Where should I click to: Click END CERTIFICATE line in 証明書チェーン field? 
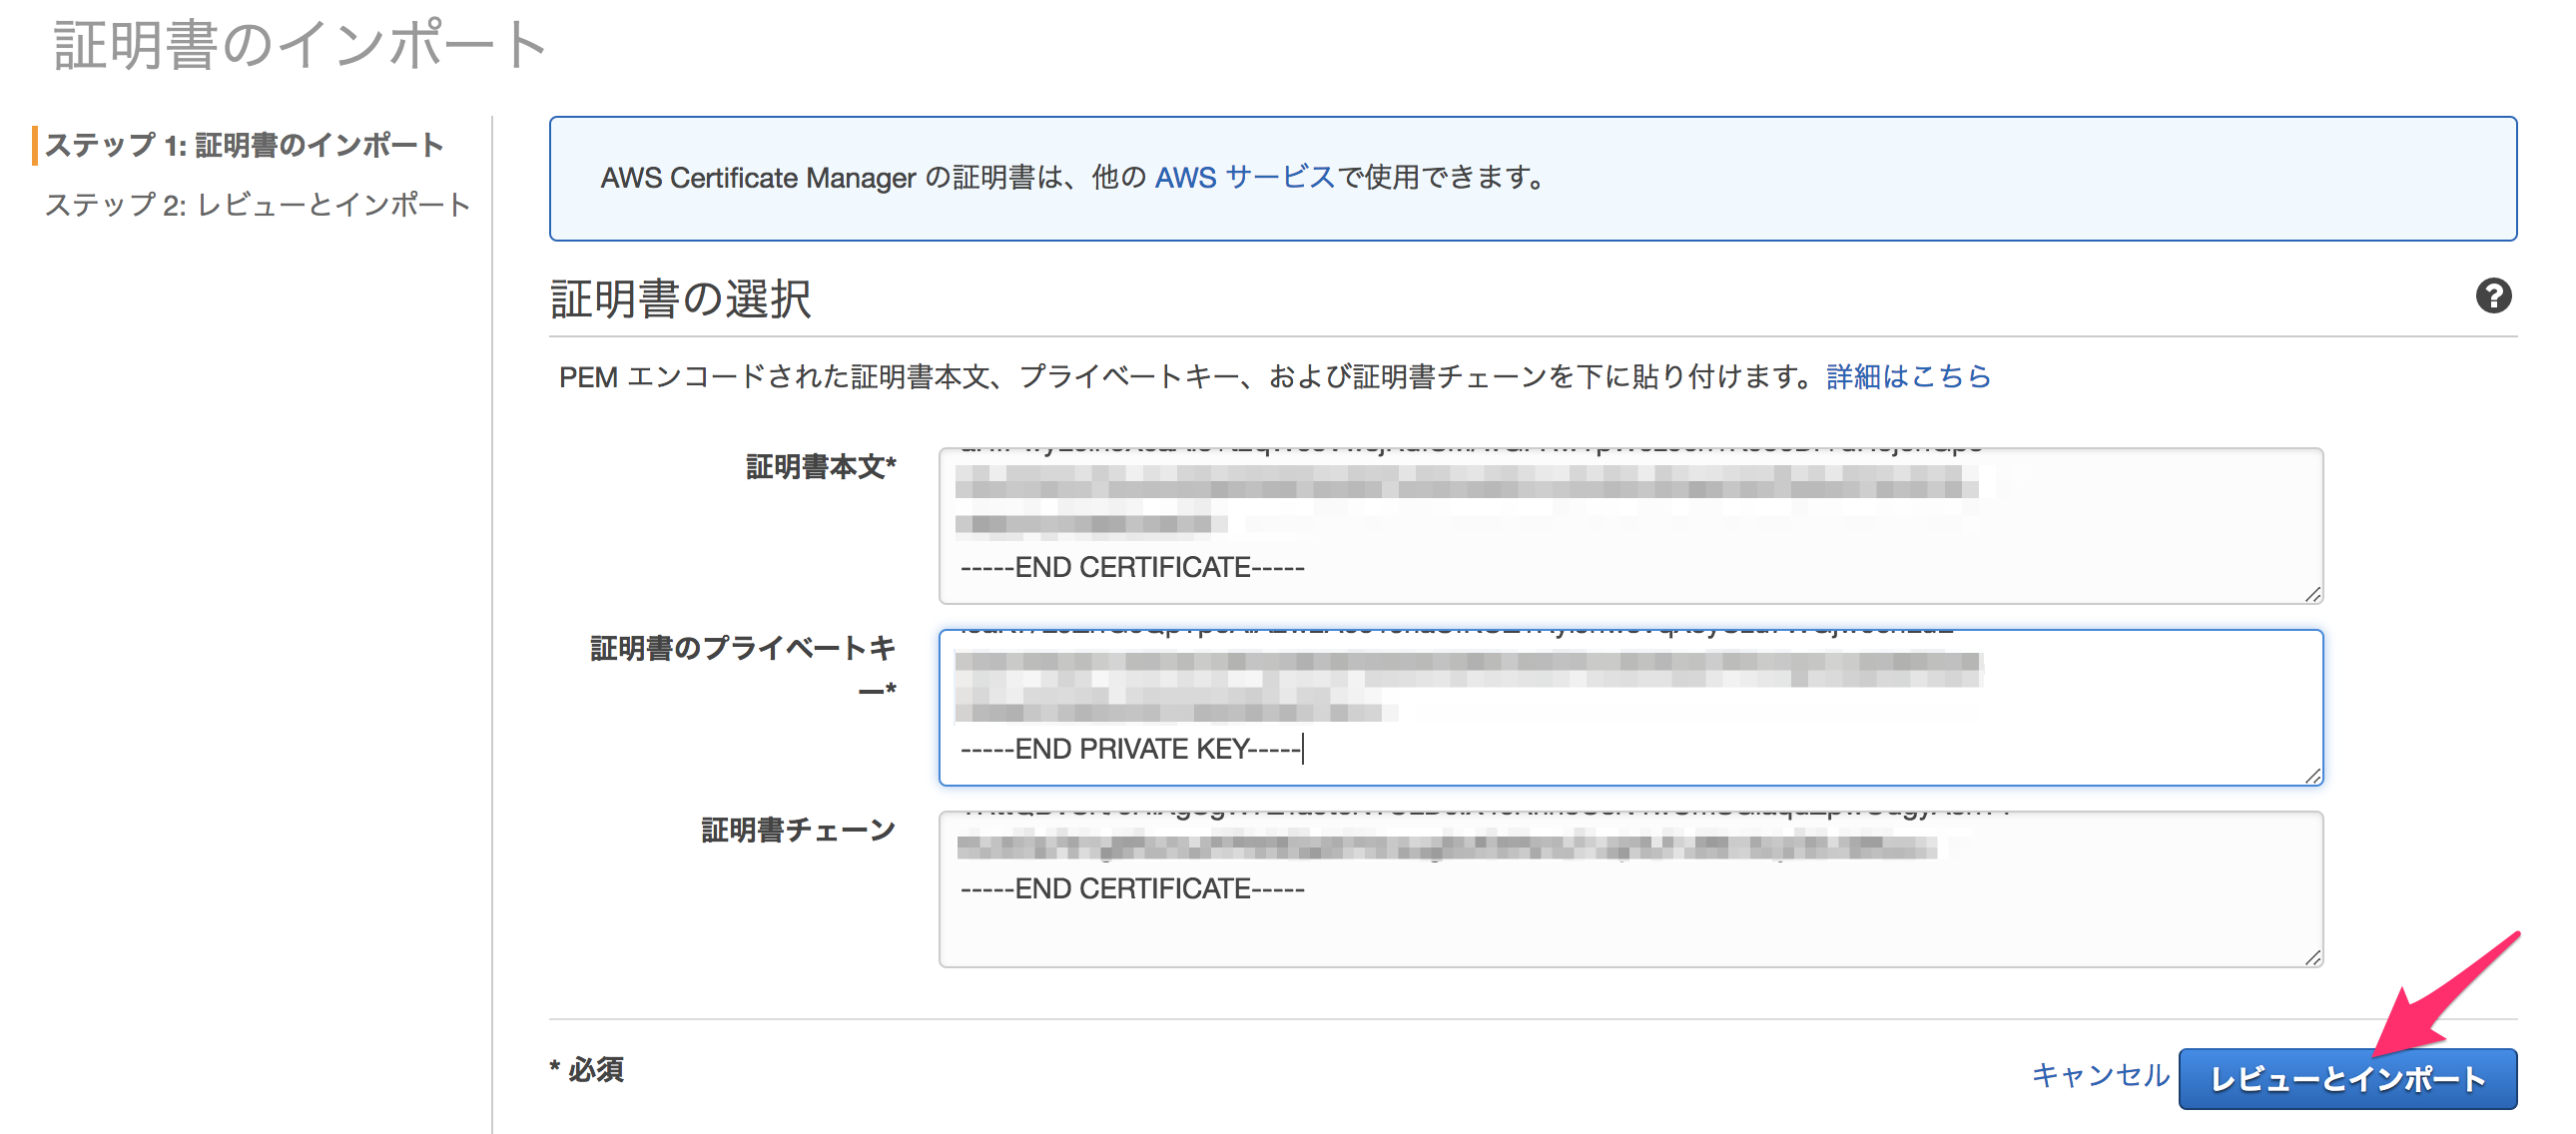pyautogui.click(x=1132, y=889)
